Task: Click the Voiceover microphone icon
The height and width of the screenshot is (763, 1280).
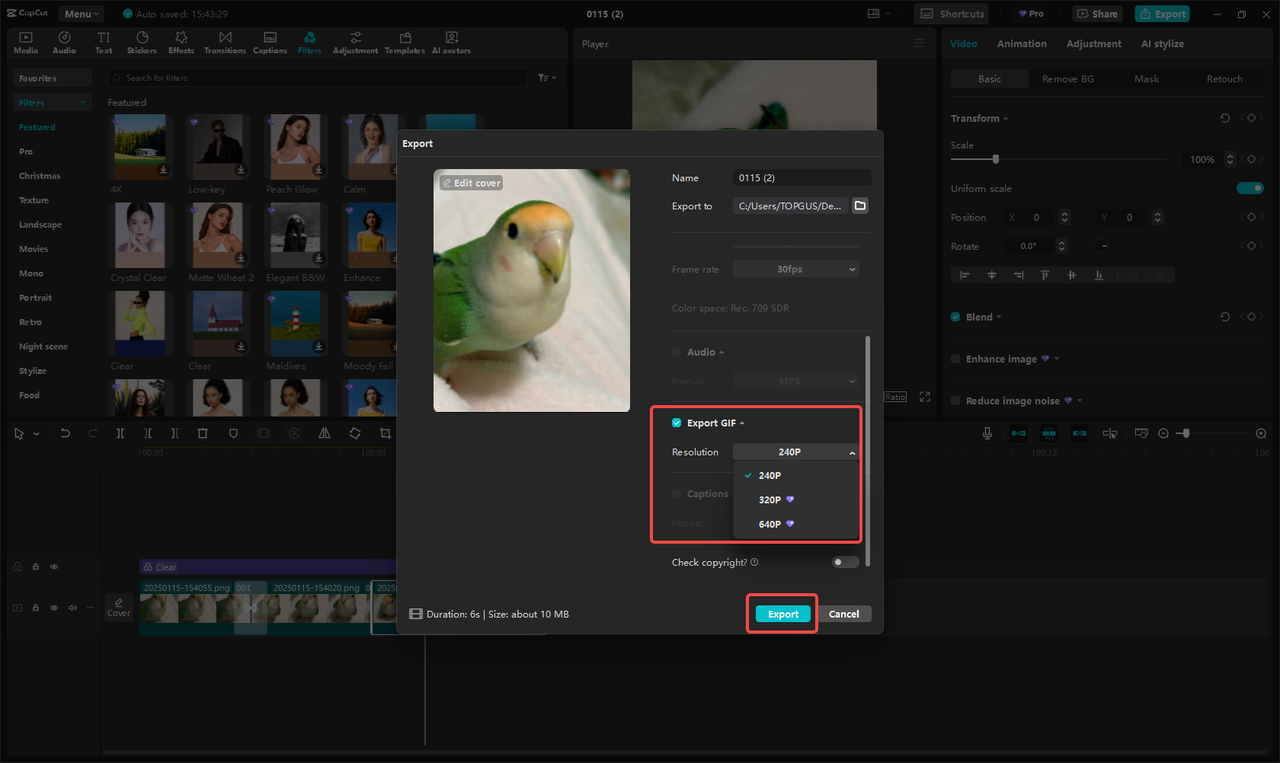Action: coord(987,433)
